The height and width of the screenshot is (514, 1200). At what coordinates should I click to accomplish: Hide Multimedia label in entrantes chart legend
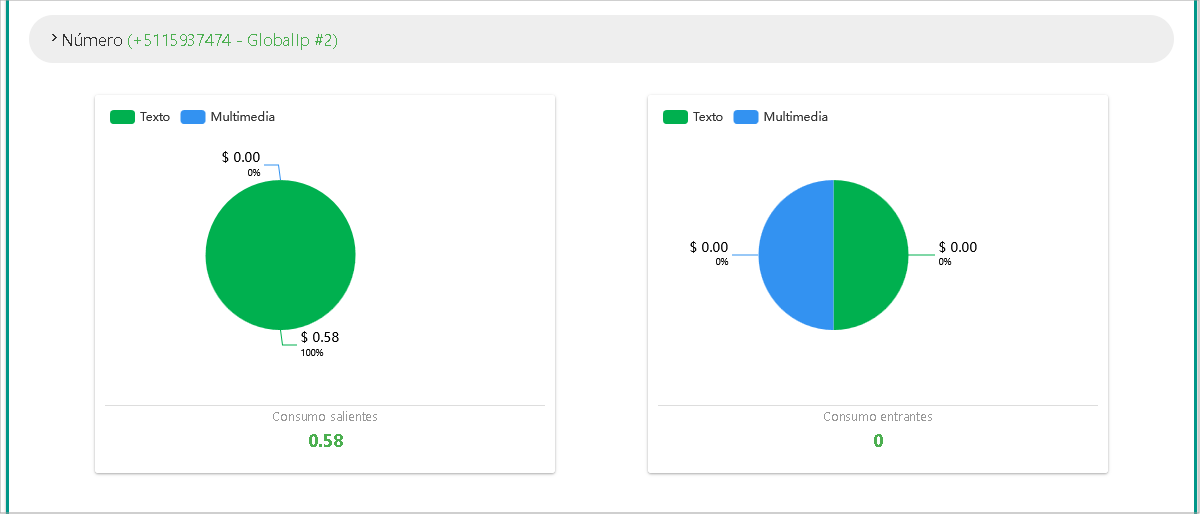click(795, 117)
